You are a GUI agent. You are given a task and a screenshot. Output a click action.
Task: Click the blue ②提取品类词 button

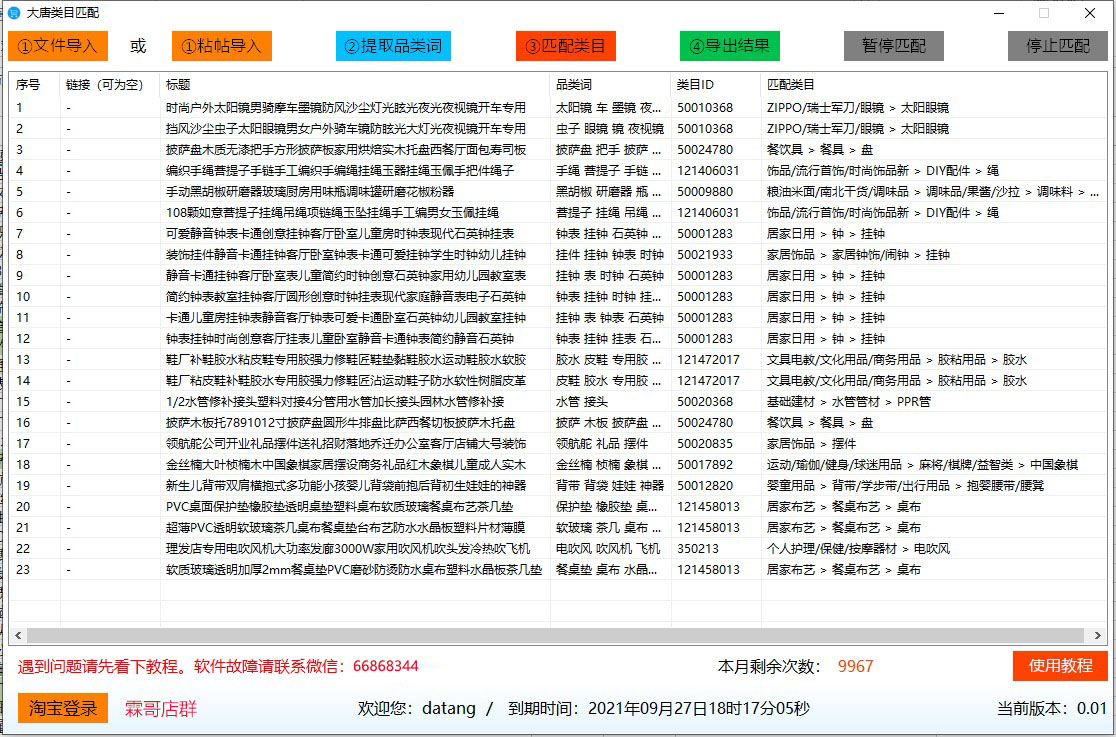pyautogui.click(x=394, y=46)
